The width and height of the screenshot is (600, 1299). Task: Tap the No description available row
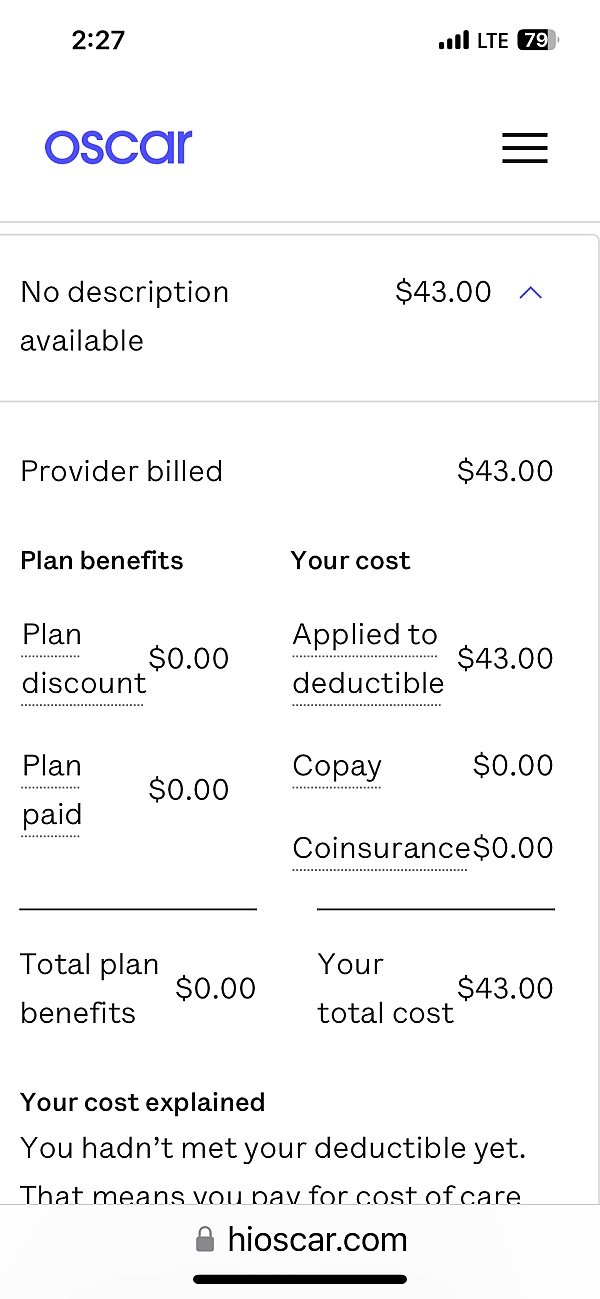coord(125,316)
